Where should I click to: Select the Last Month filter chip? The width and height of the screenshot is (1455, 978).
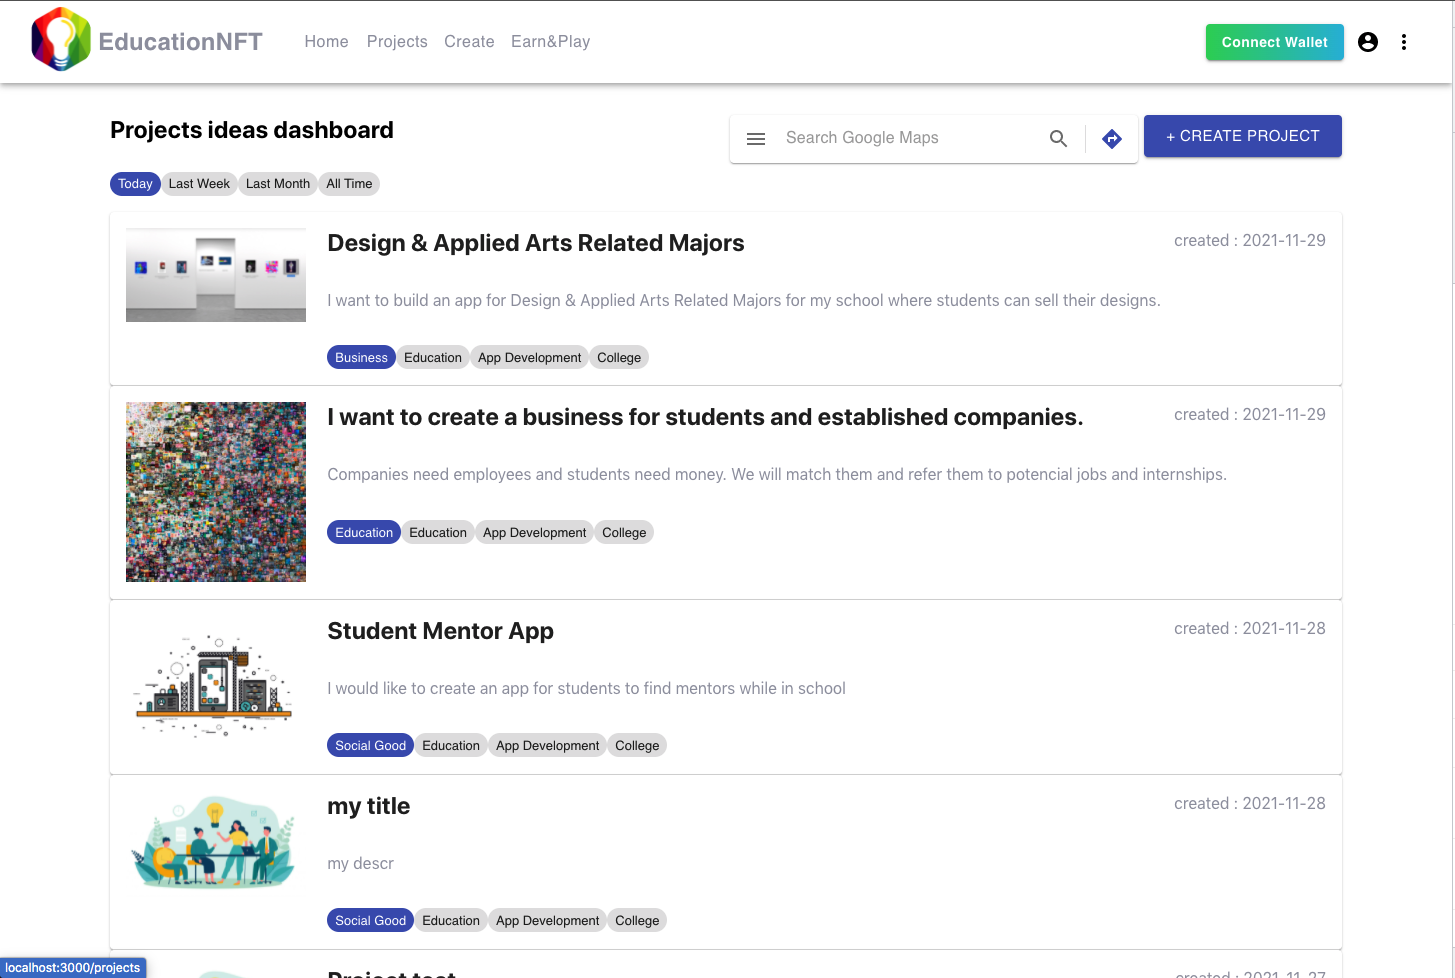(x=277, y=184)
